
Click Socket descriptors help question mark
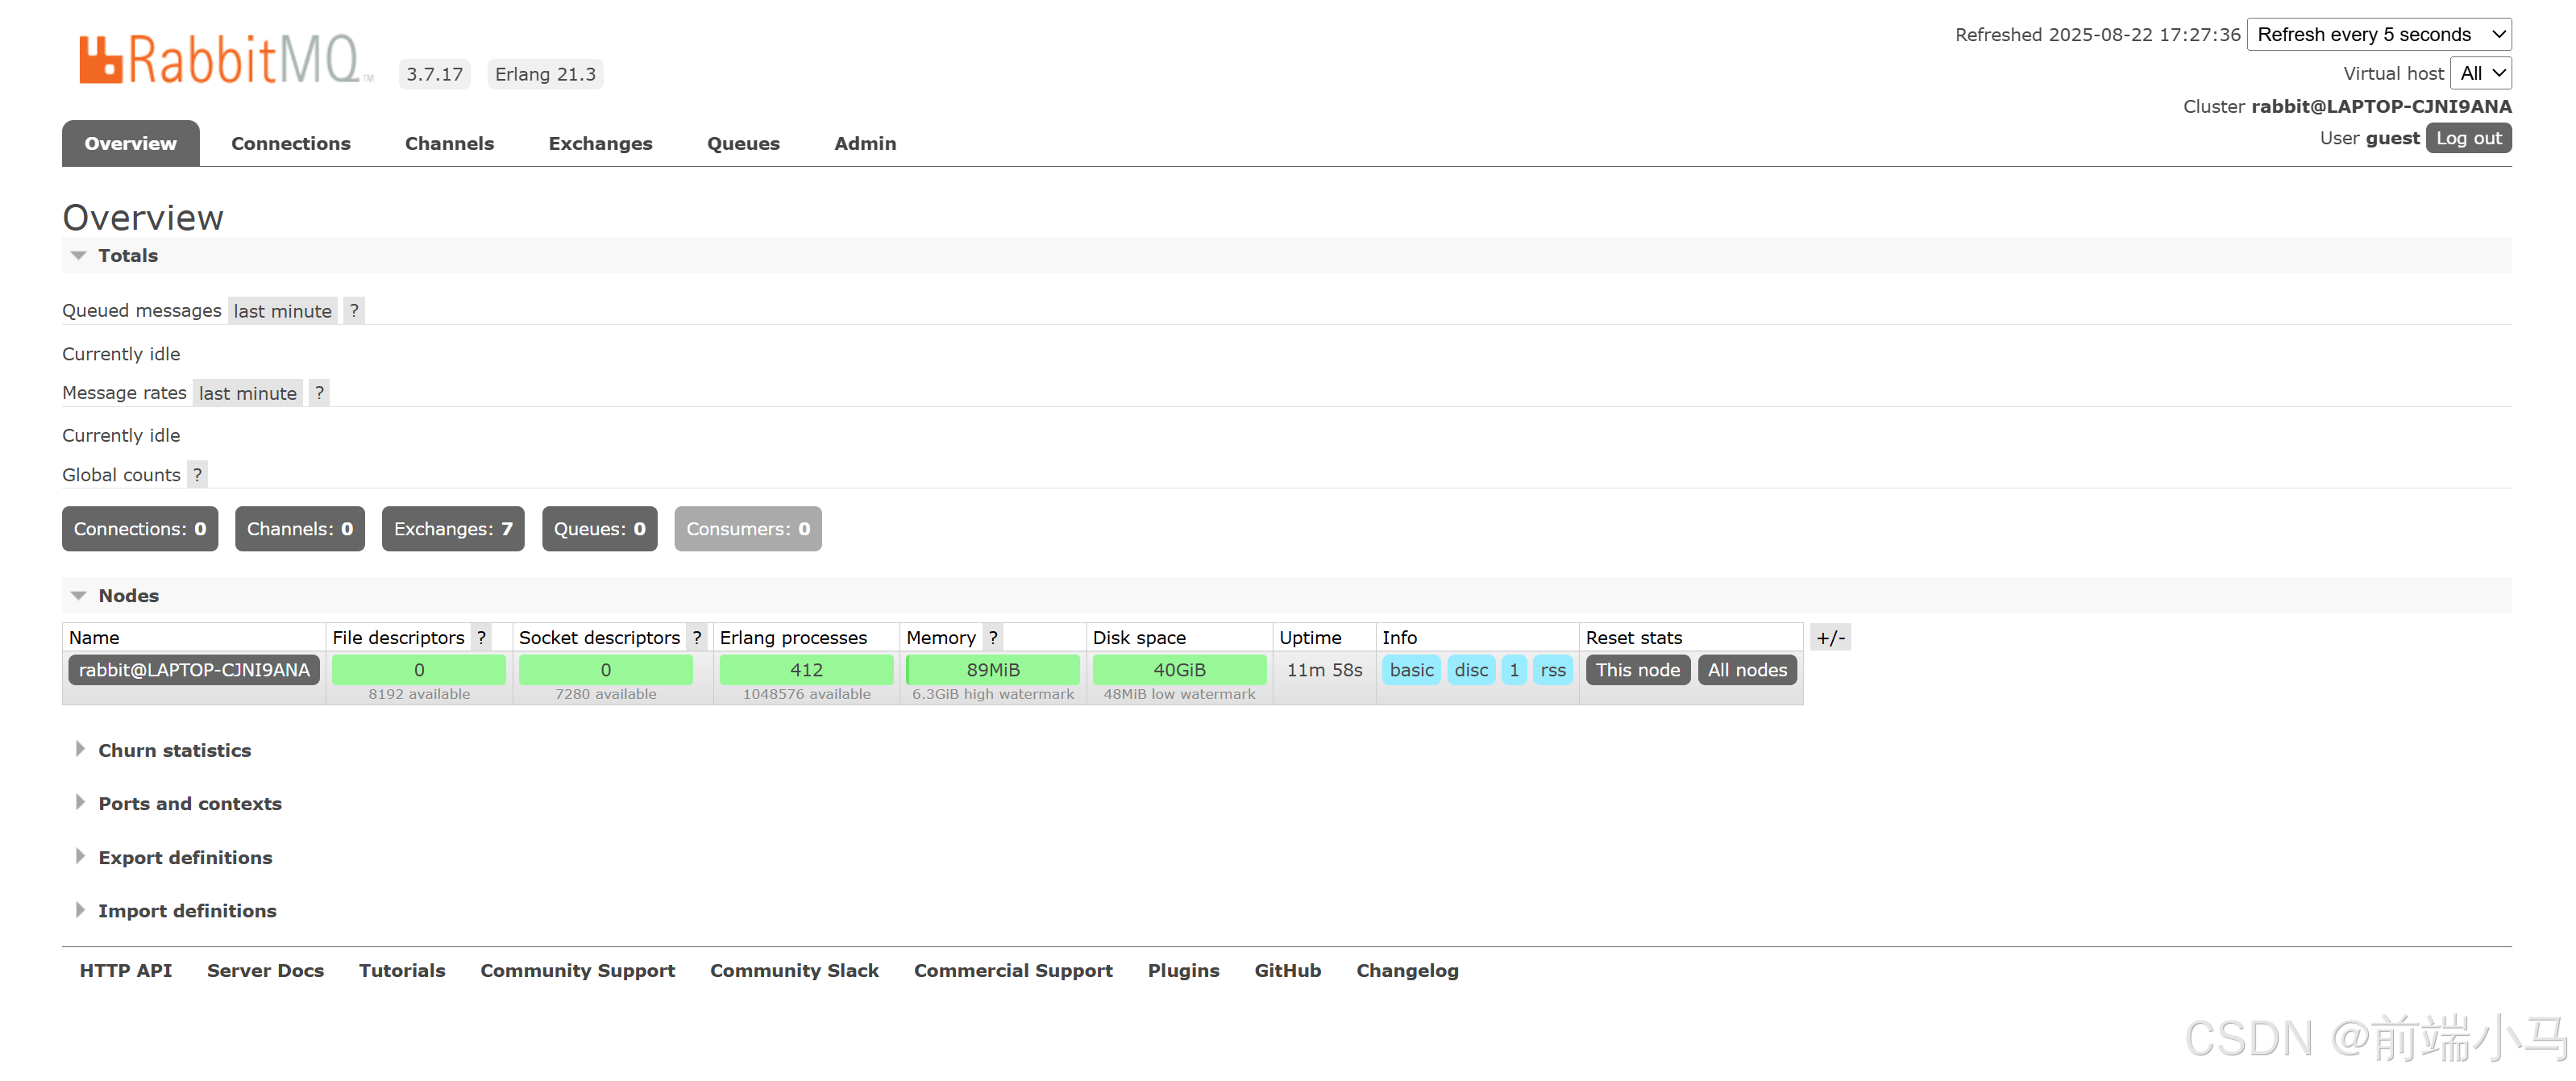tap(697, 638)
